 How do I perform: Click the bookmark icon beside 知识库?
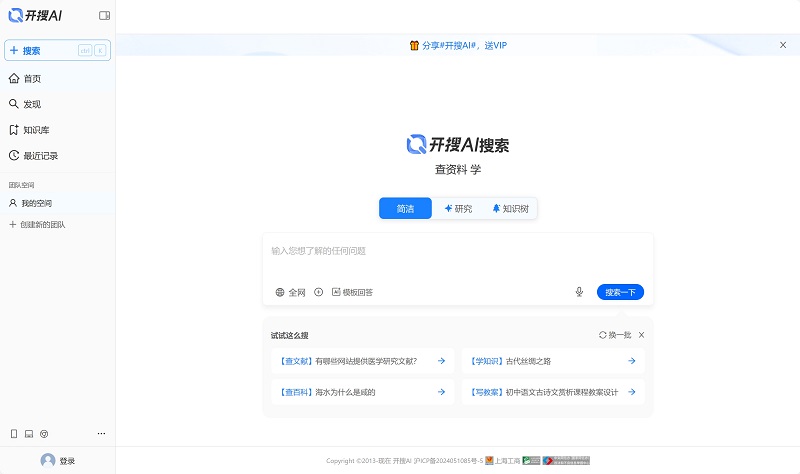14,130
